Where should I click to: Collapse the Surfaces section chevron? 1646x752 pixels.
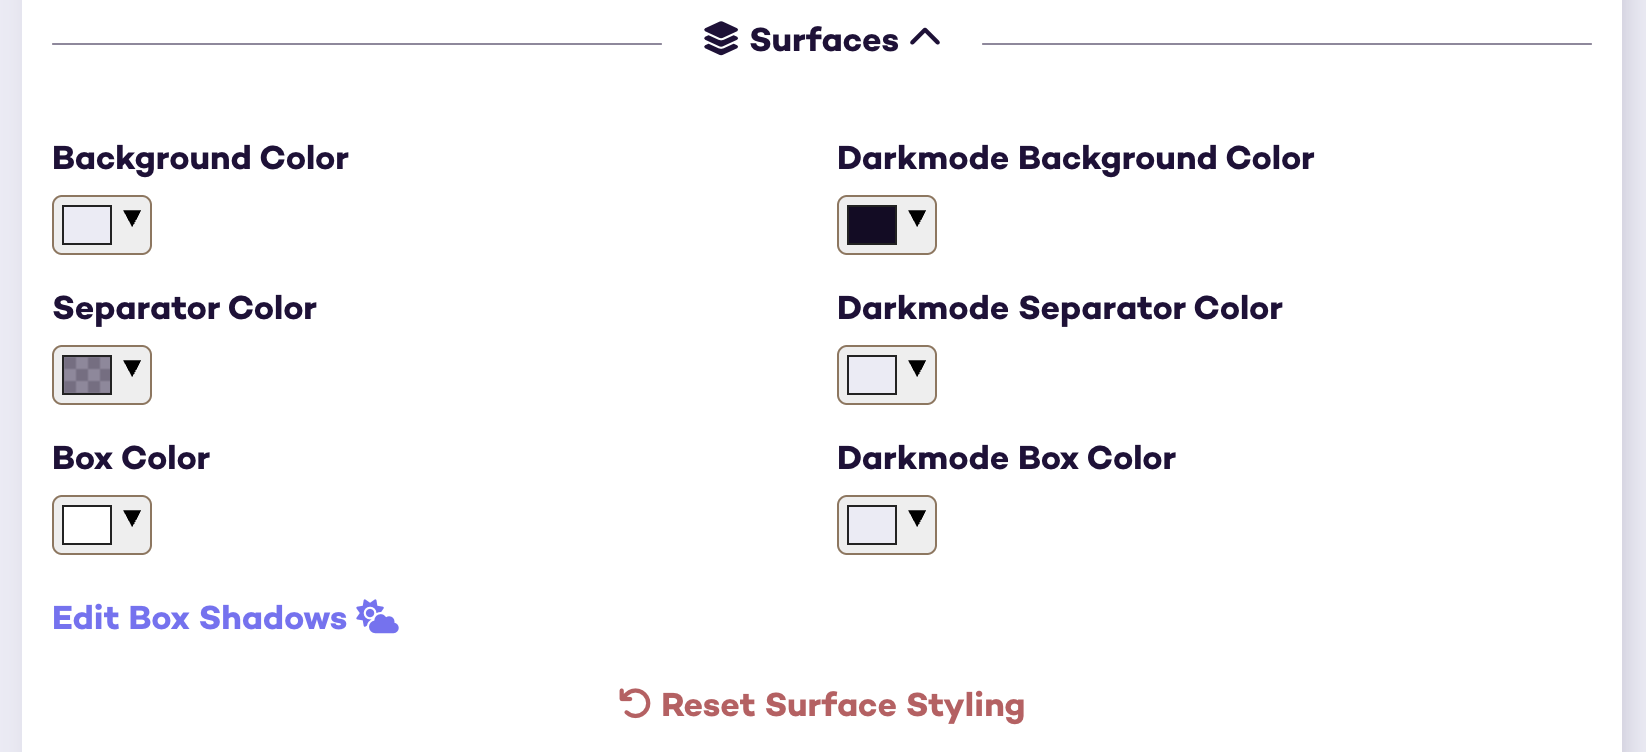pyautogui.click(x=926, y=38)
